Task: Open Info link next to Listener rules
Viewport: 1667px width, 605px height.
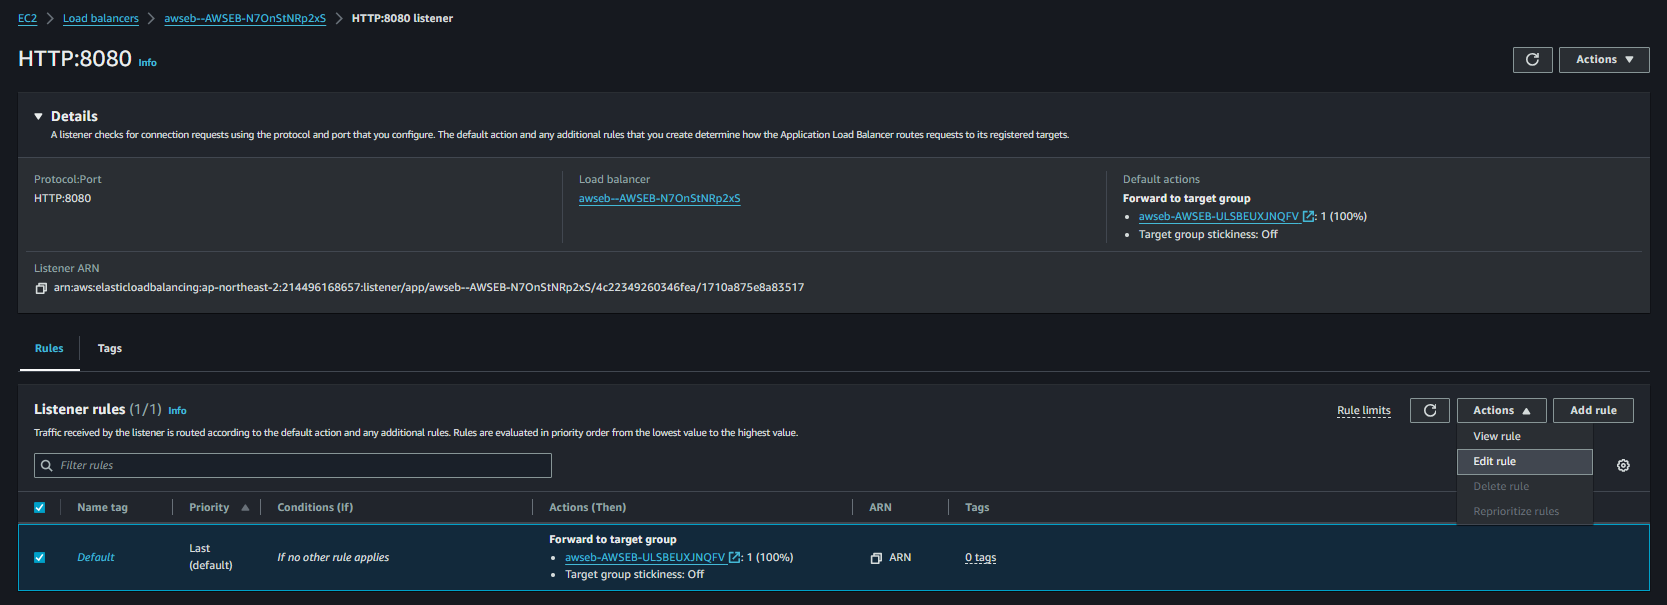Action: tap(177, 411)
